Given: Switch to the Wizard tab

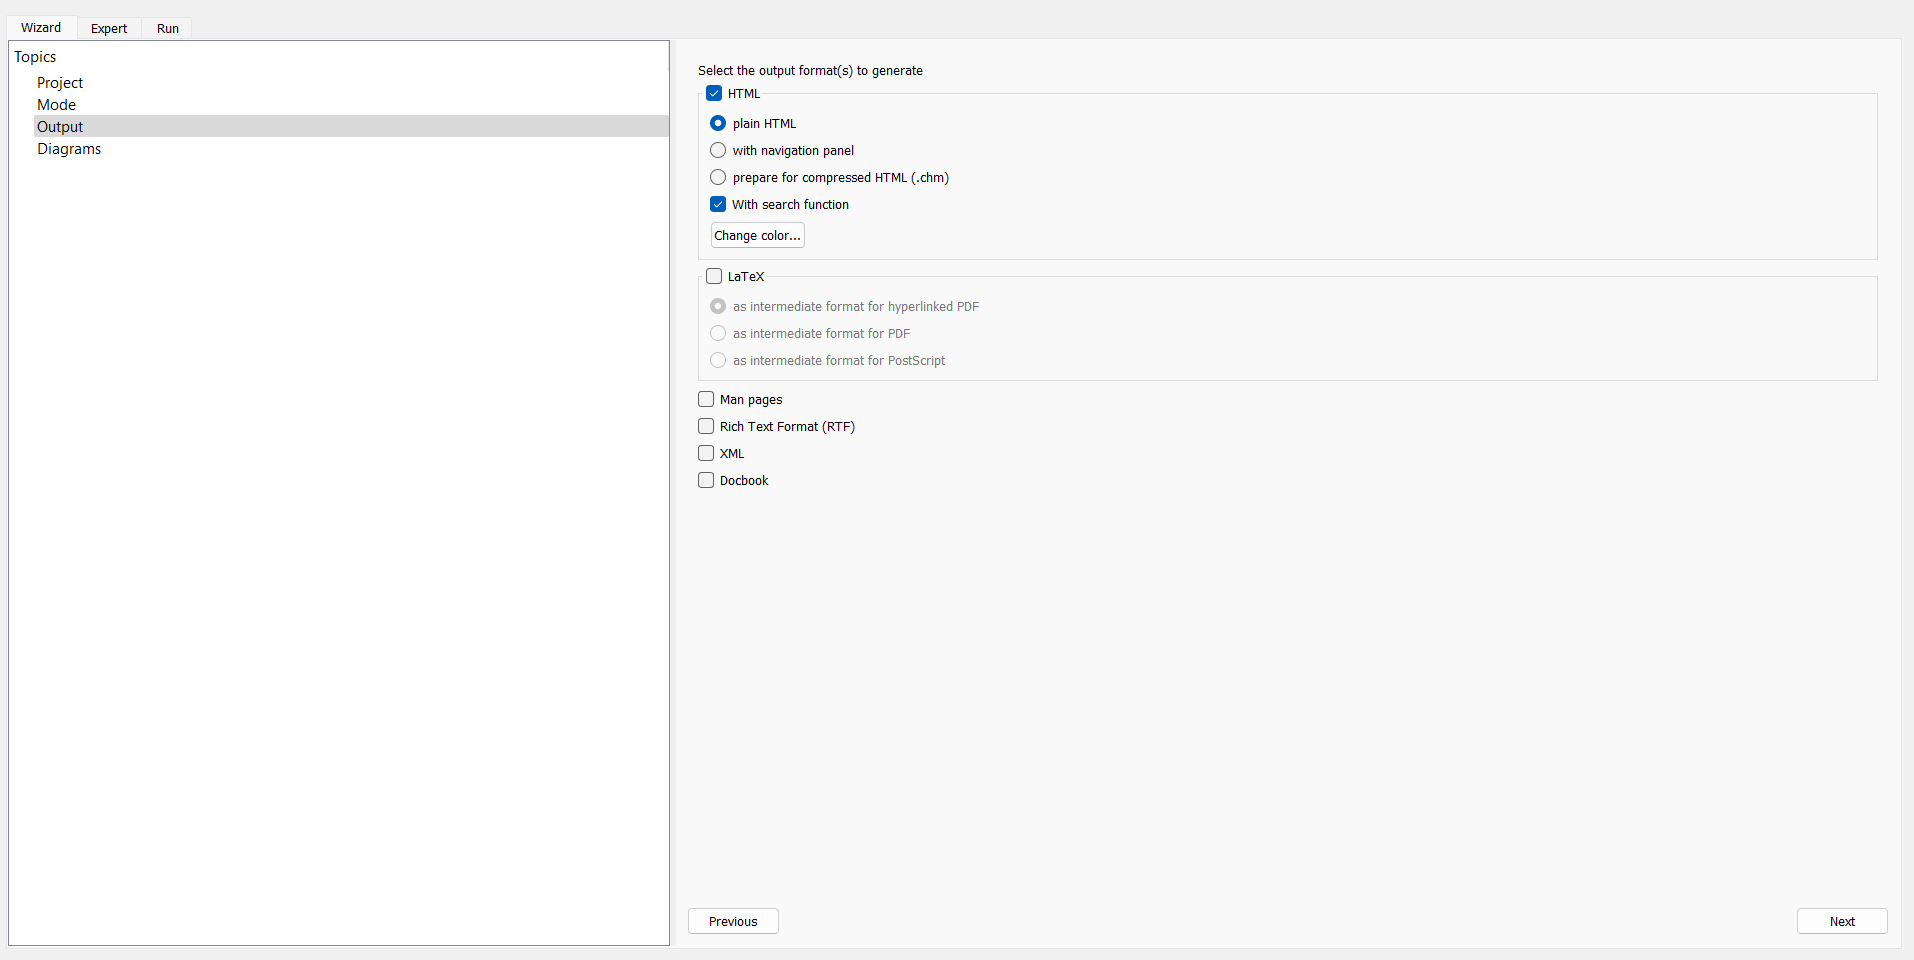Looking at the screenshot, I should pos(41,28).
